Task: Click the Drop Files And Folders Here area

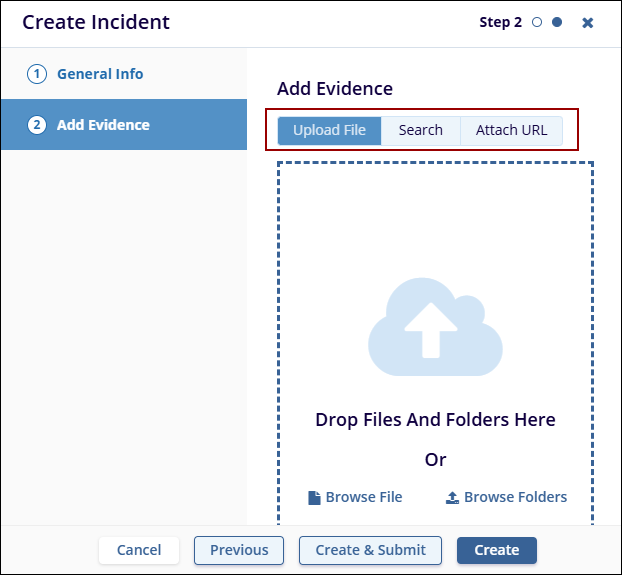Action: 435,420
